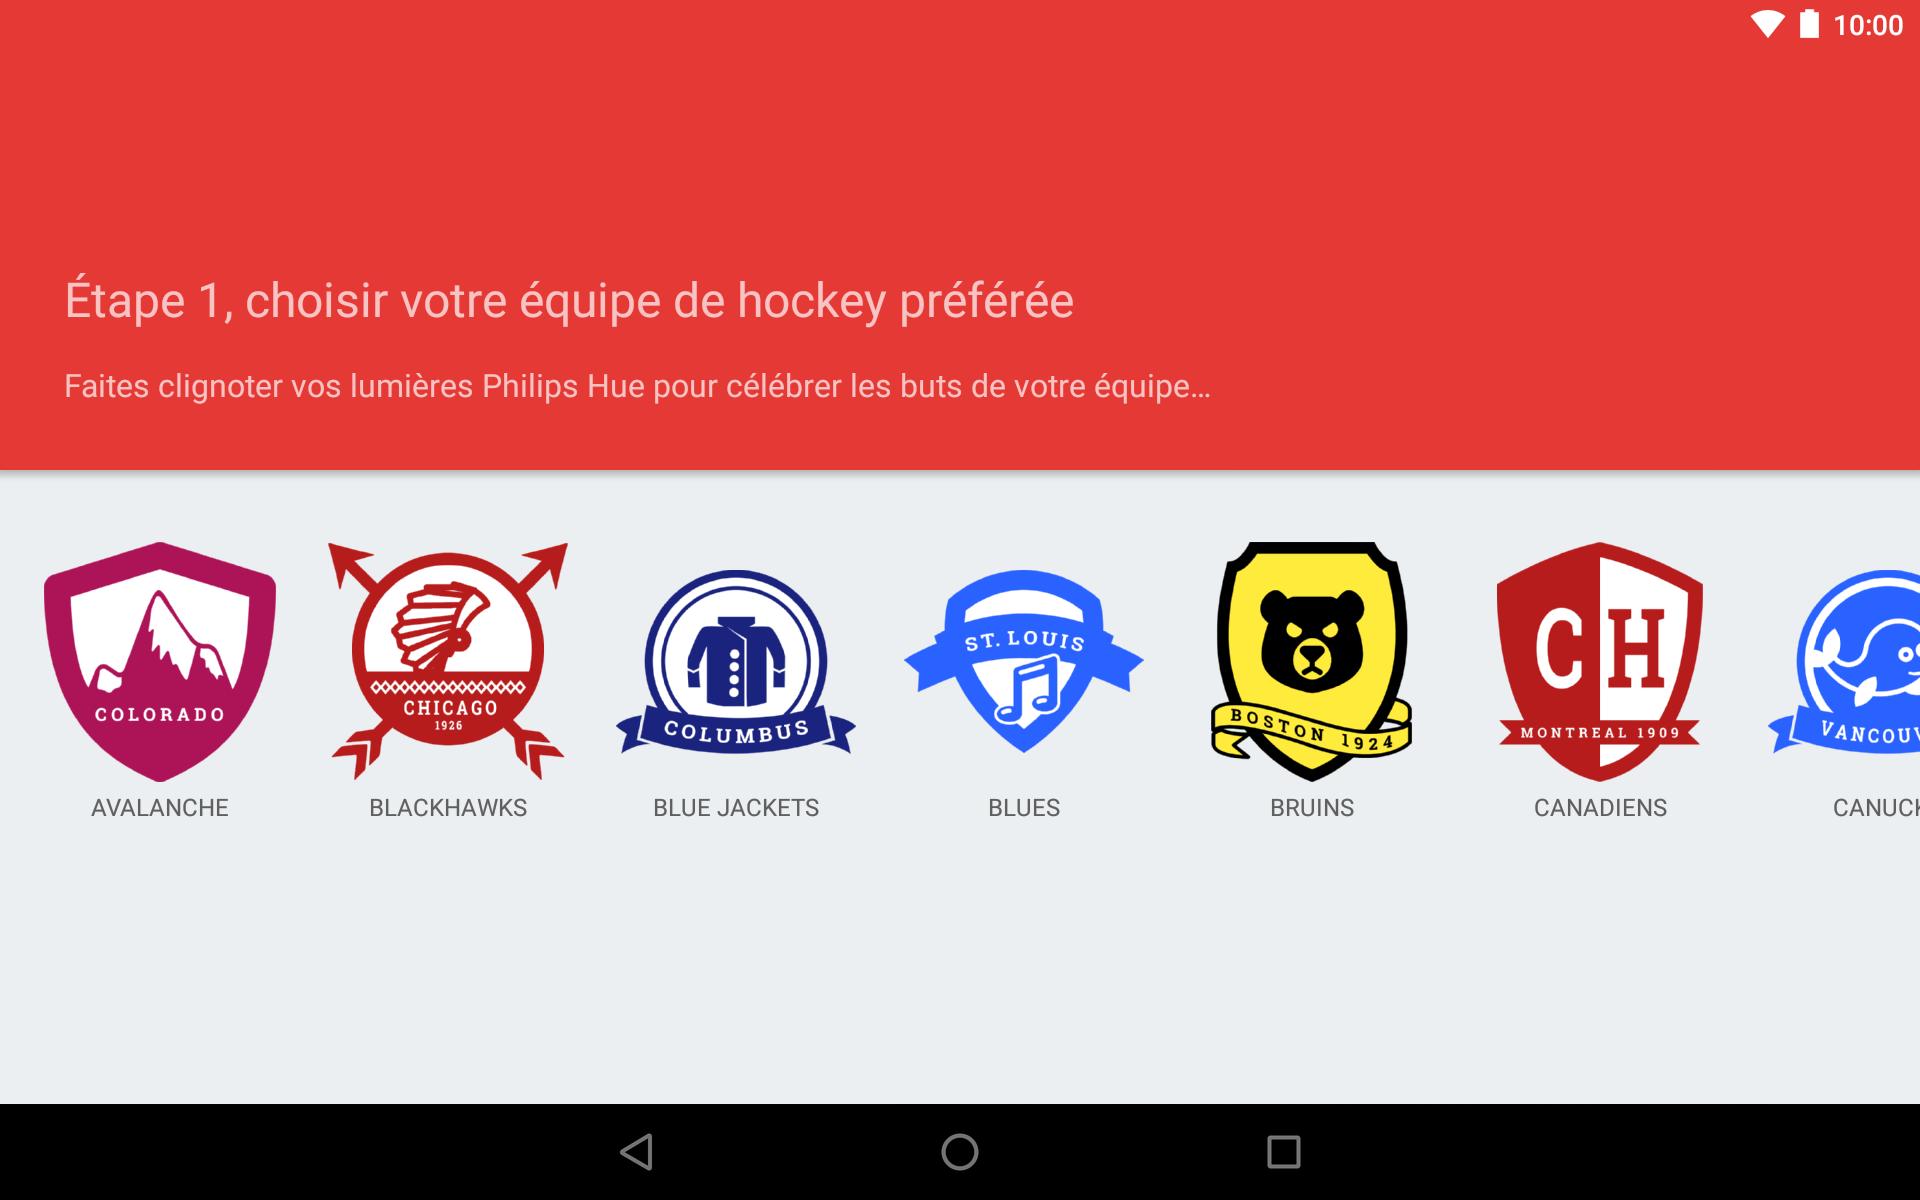
Task: Select the St. Louis Blues emblem
Action: pos(1024,662)
